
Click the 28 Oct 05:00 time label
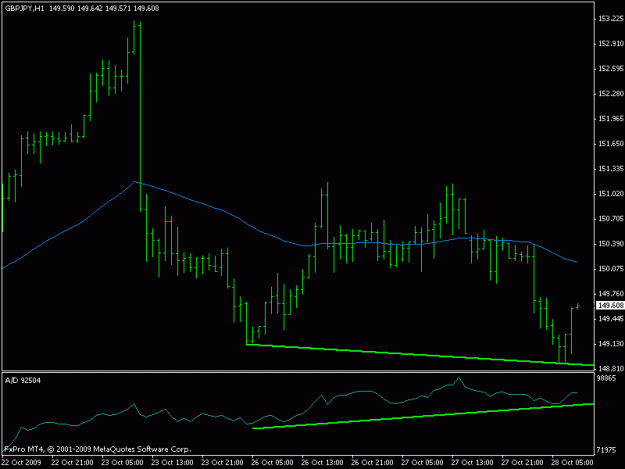tap(572, 463)
